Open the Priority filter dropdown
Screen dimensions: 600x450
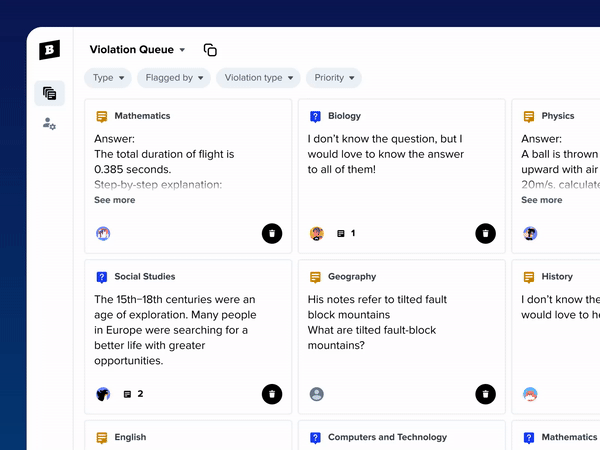(334, 78)
